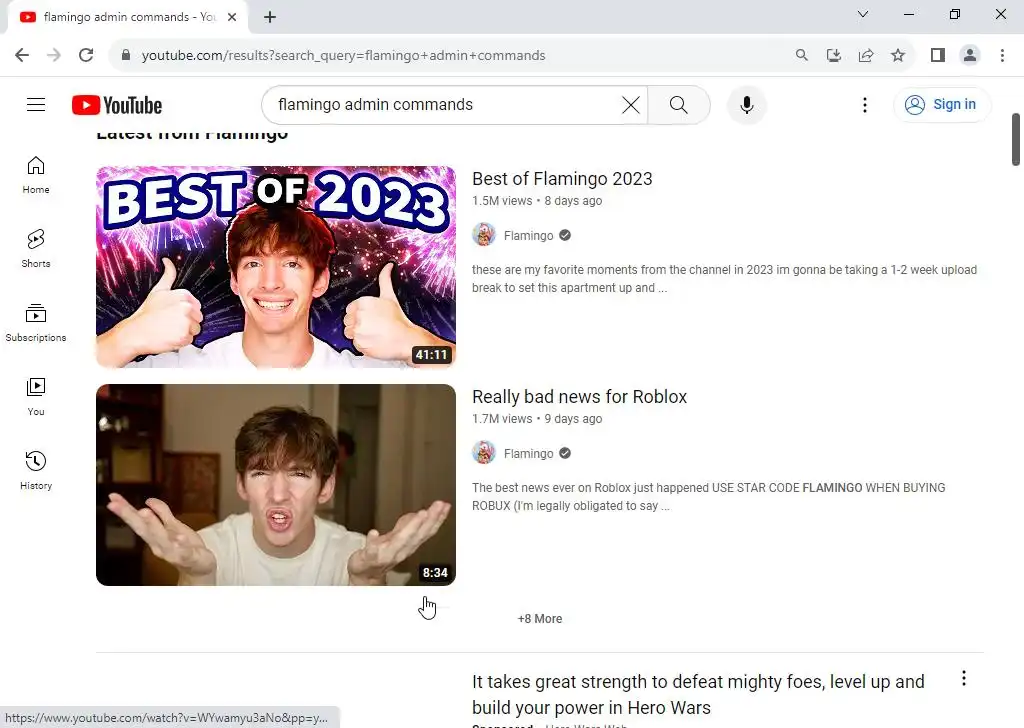The image size is (1024, 728).
Task: Restore down the browser window
Action: point(955,14)
